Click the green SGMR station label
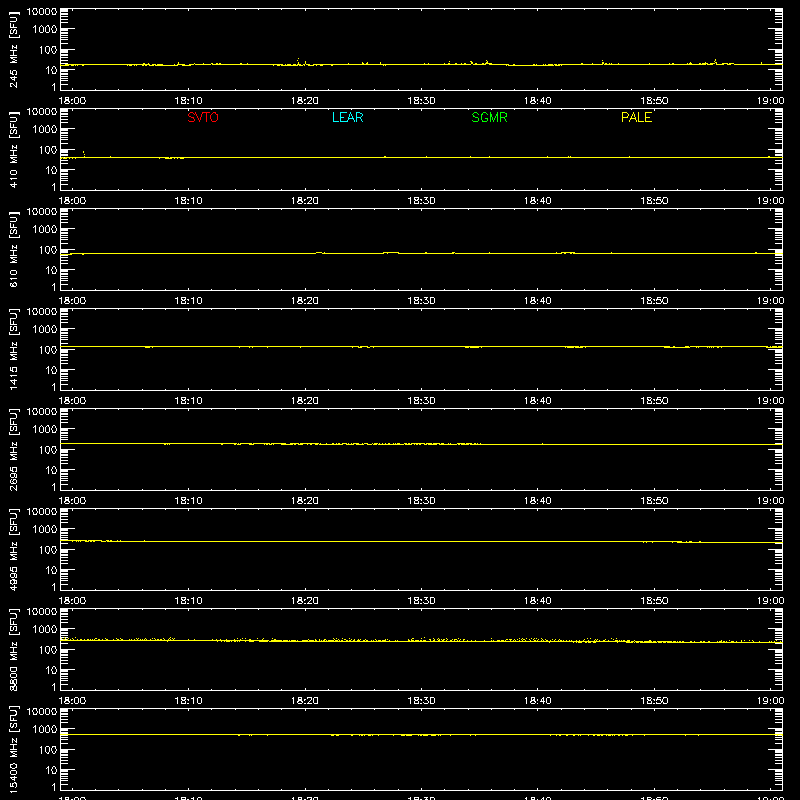Screen dimensions: 800x800 pyautogui.click(x=489, y=117)
